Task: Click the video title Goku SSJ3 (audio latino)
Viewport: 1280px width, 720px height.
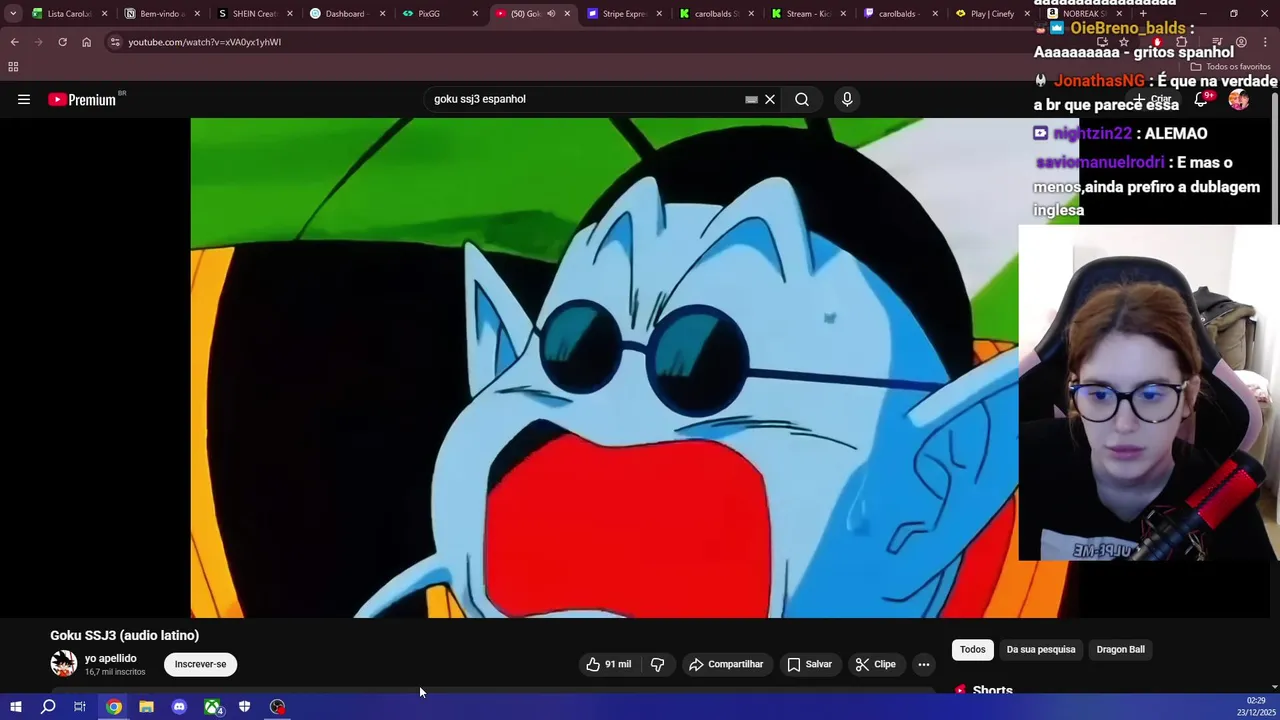Action: 124,635
